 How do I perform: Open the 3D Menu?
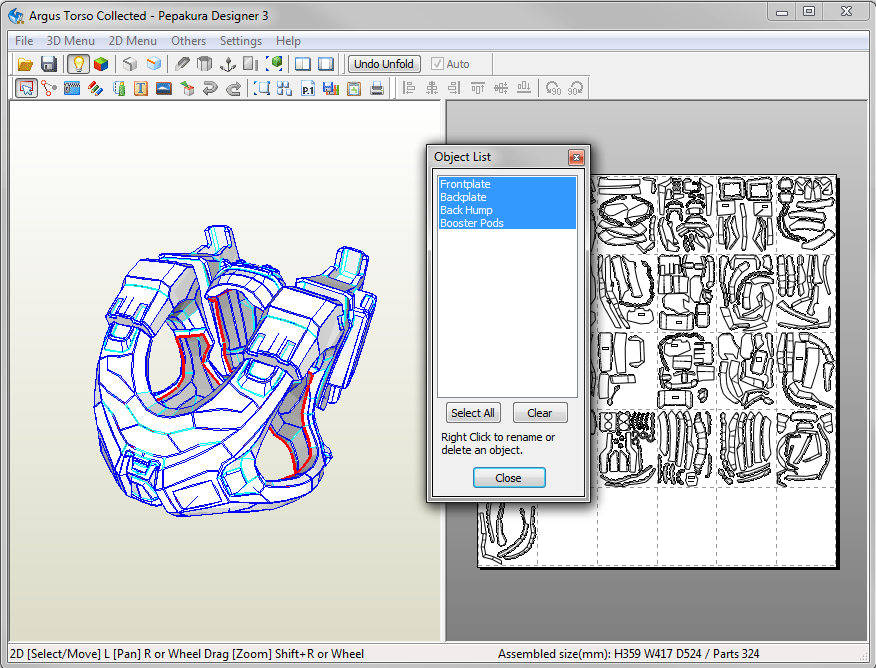pyautogui.click(x=71, y=41)
